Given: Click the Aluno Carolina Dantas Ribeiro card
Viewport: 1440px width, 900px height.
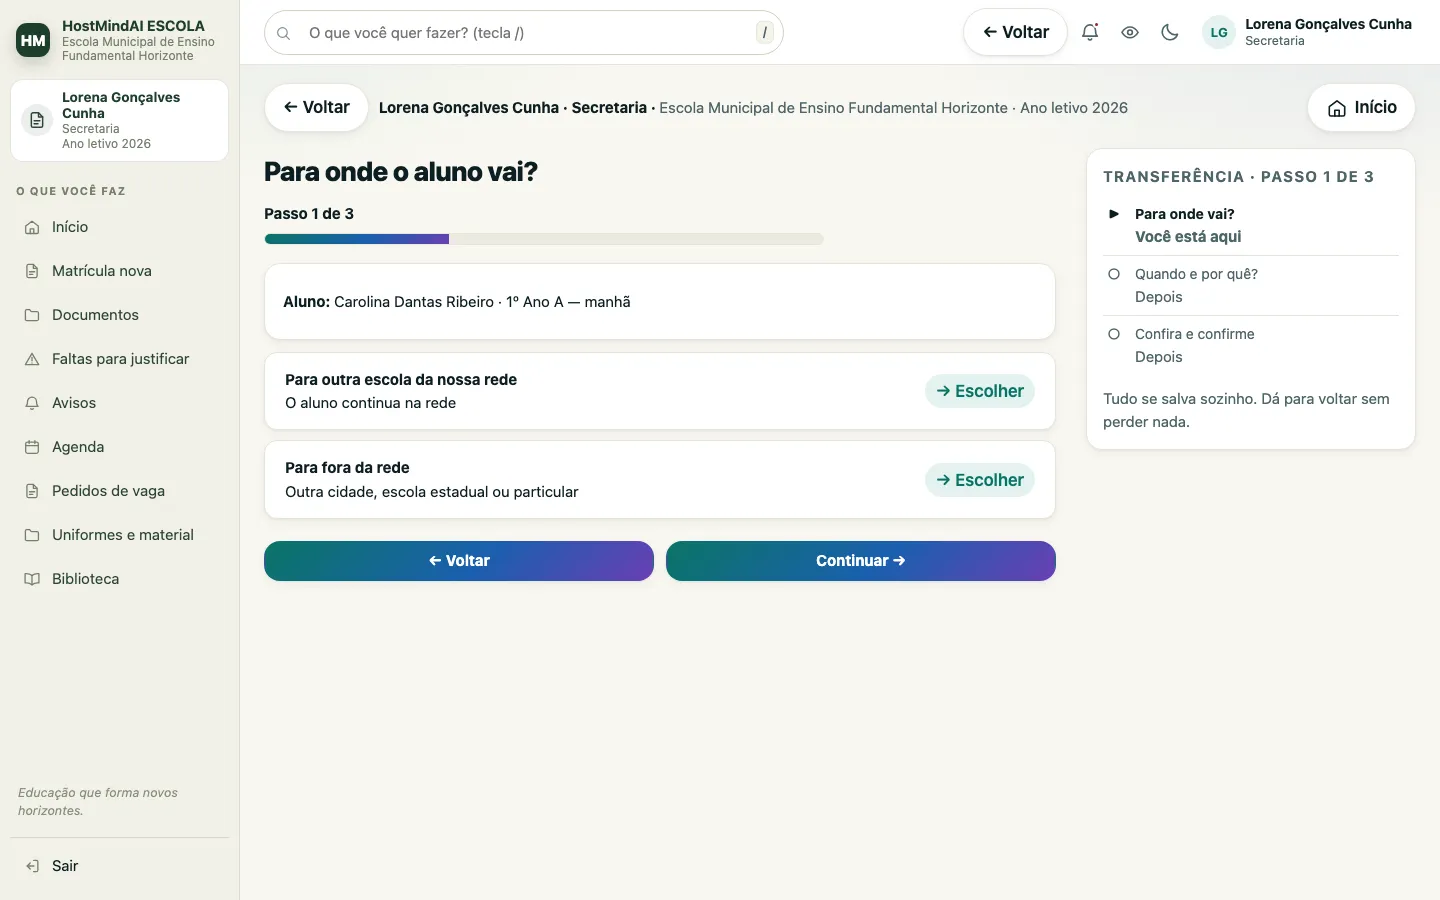Looking at the screenshot, I should point(660,302).
